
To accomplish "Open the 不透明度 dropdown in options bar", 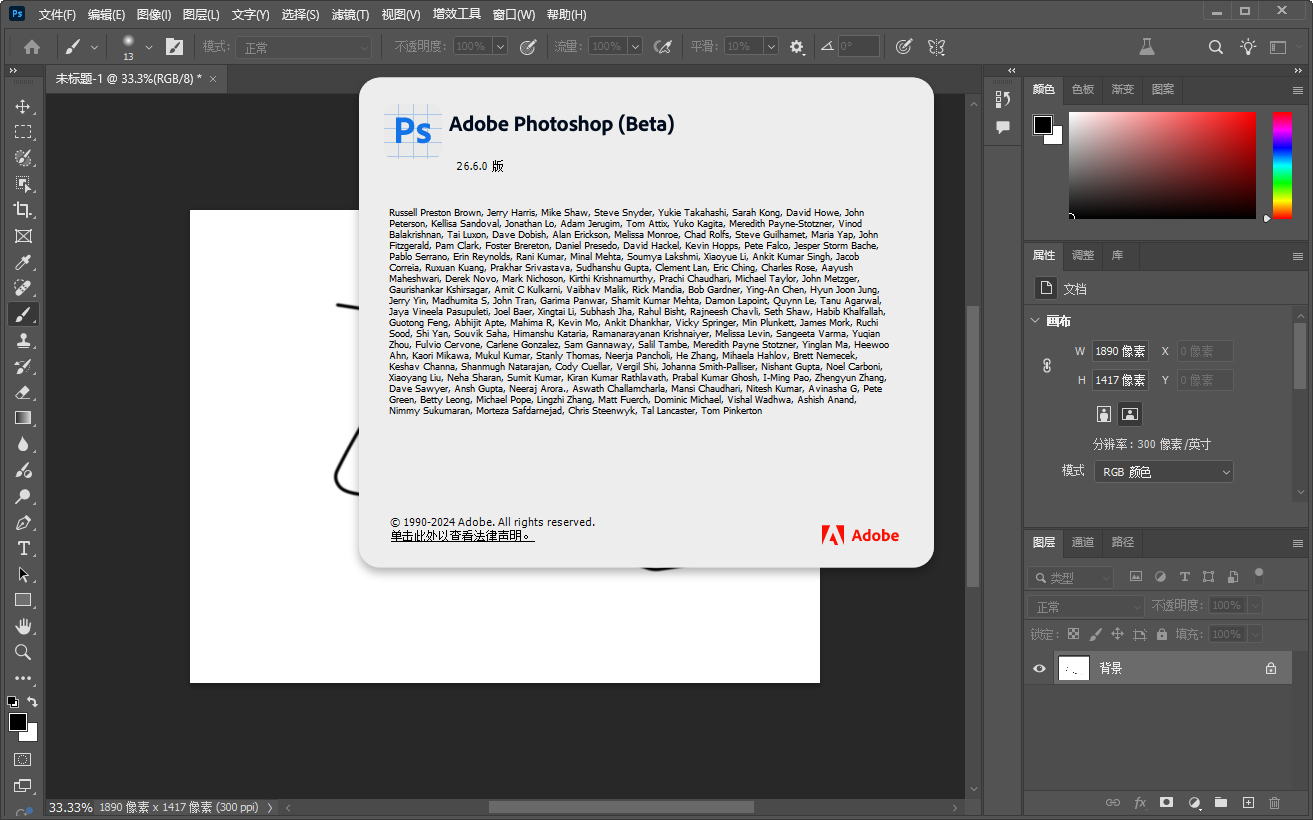I will point(500,46).
